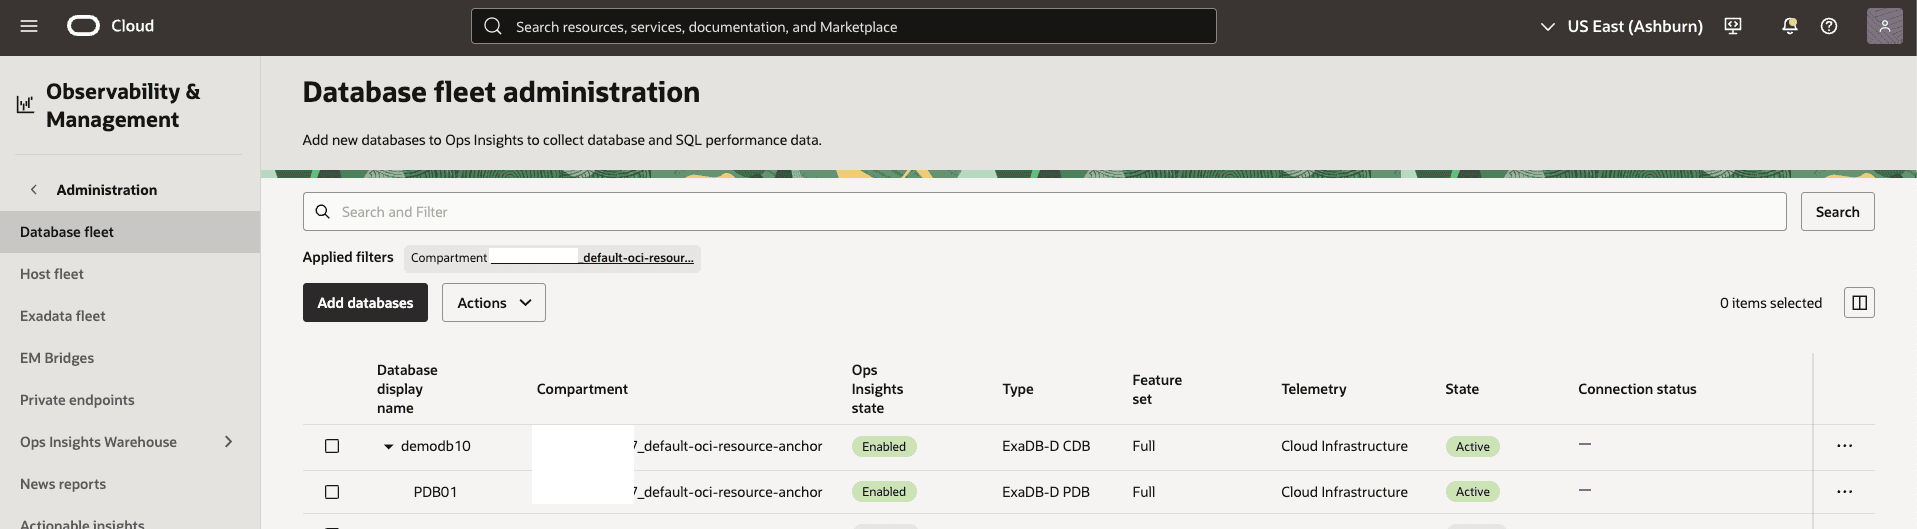Click the Ops Insights state column header
Screen dimensions: 1917x529
click(877, 389)
